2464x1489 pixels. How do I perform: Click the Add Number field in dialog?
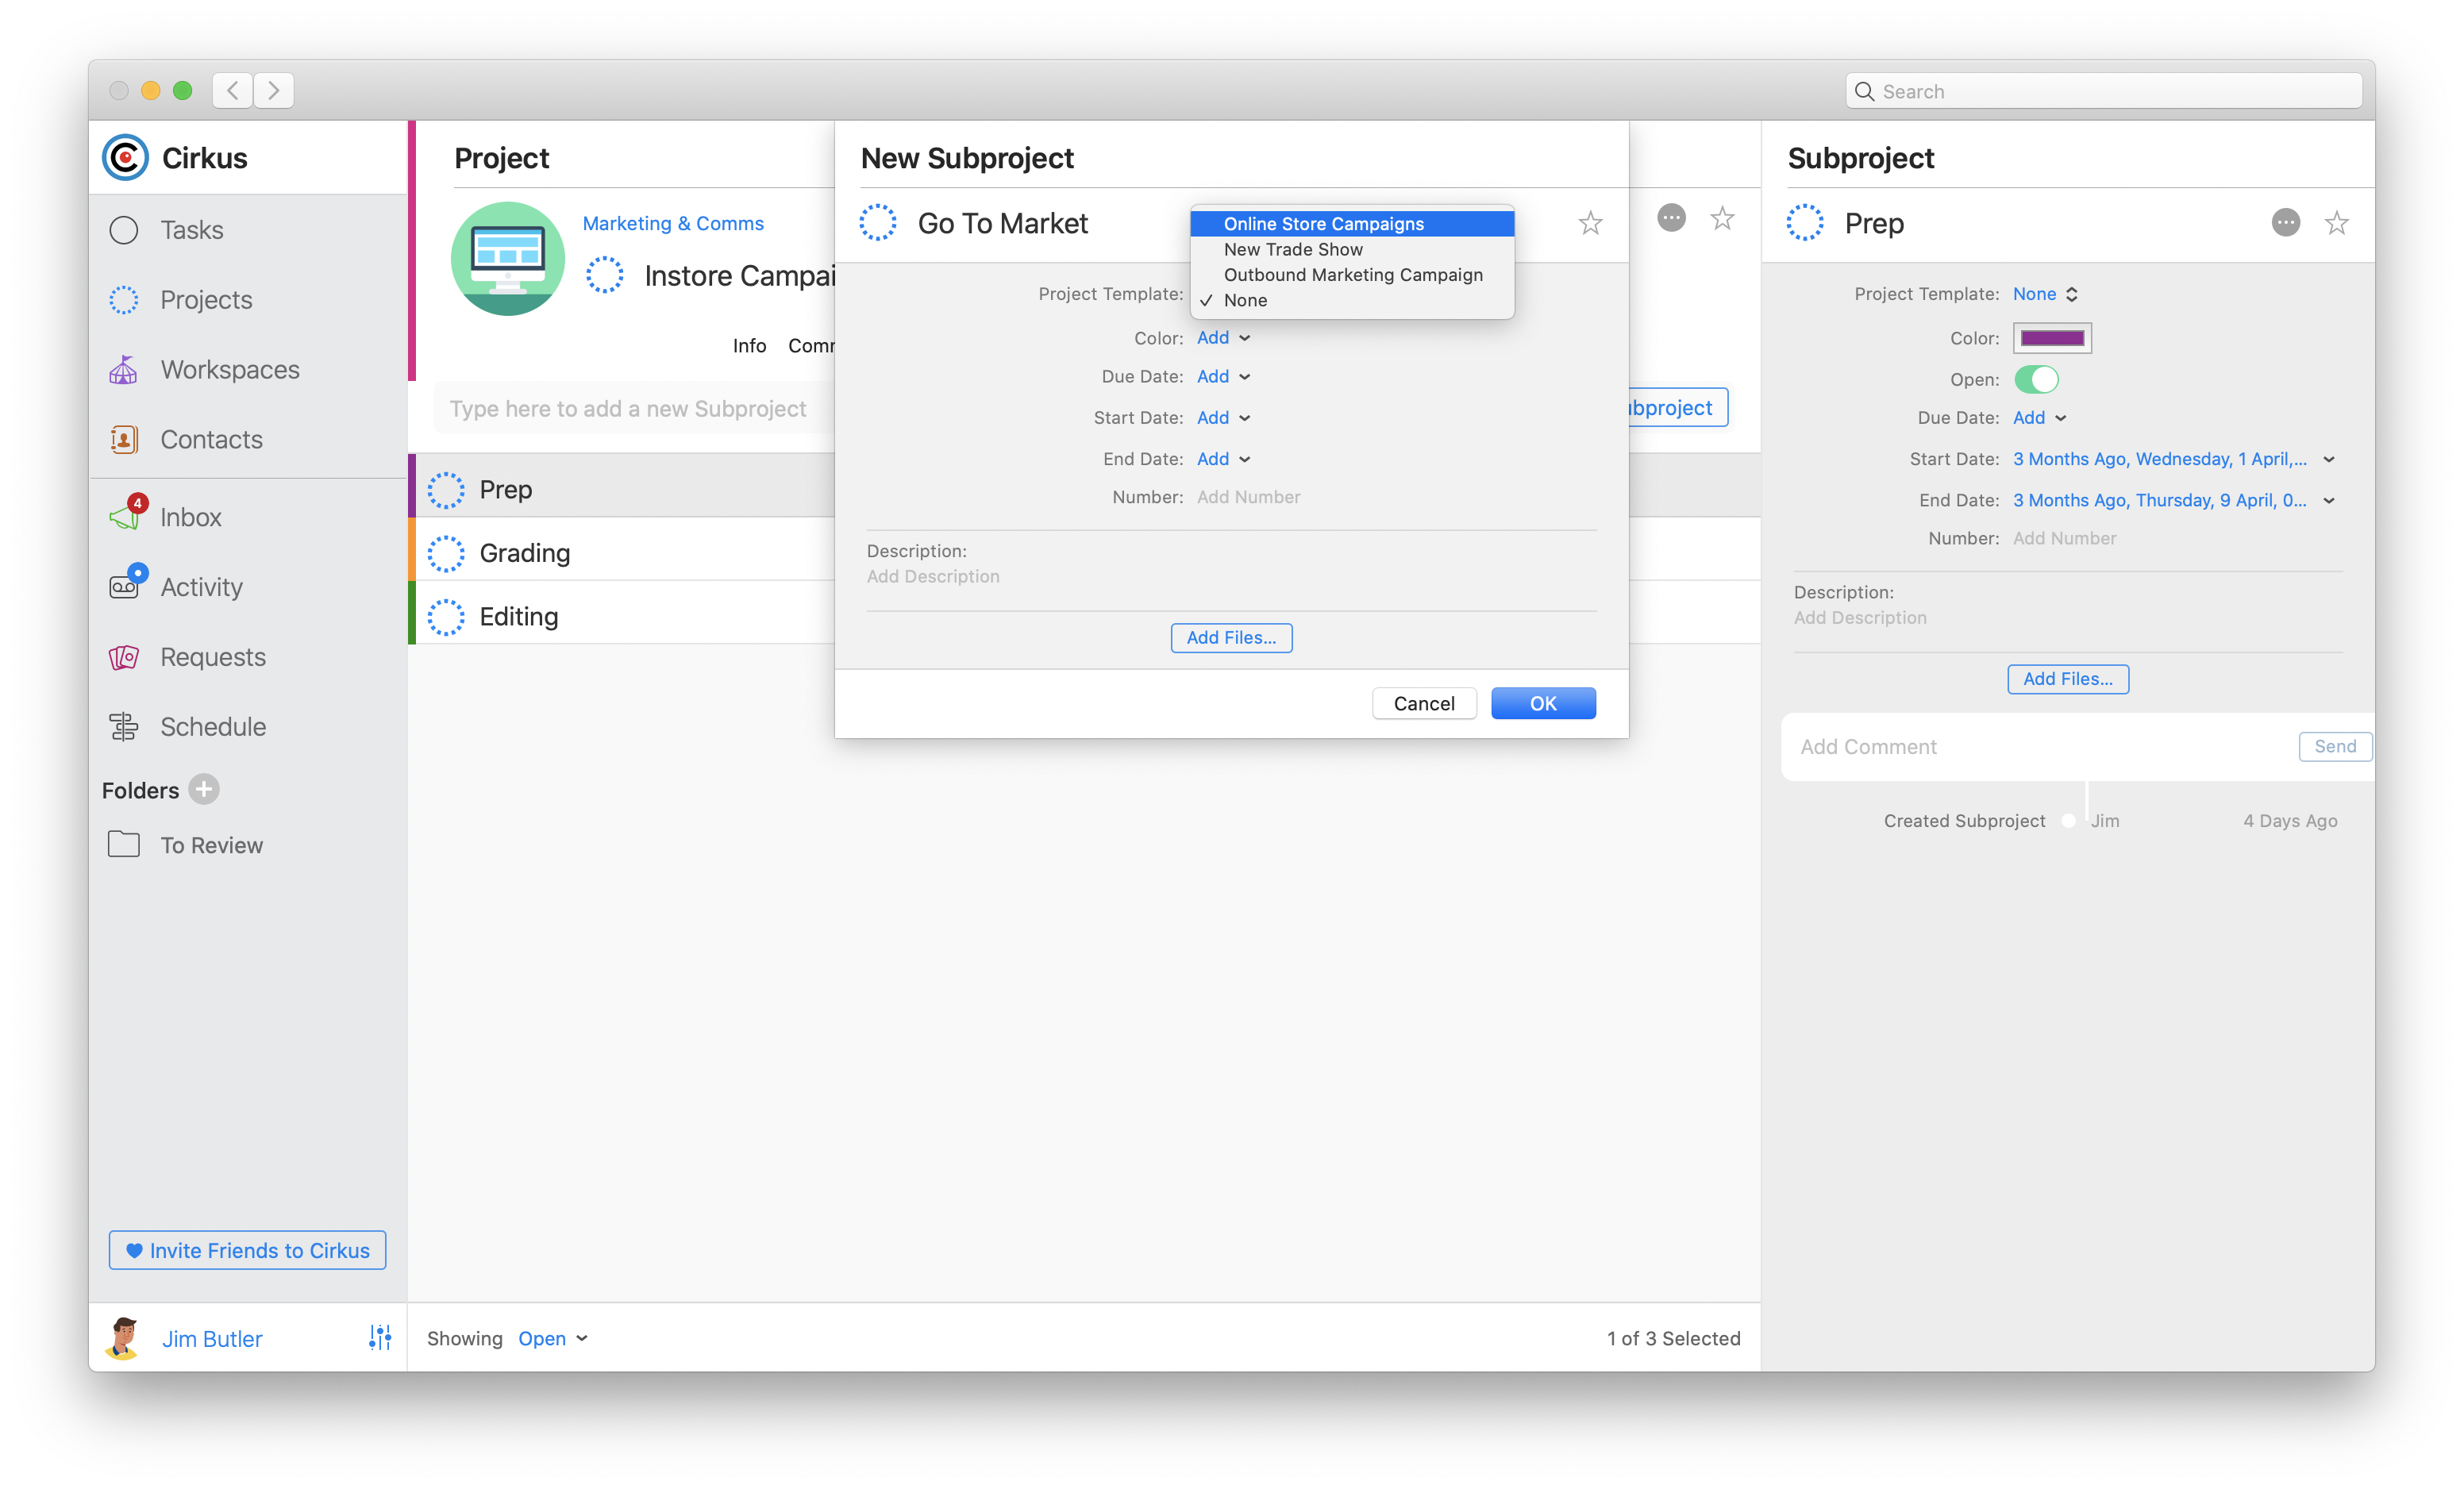[1248, 497]
